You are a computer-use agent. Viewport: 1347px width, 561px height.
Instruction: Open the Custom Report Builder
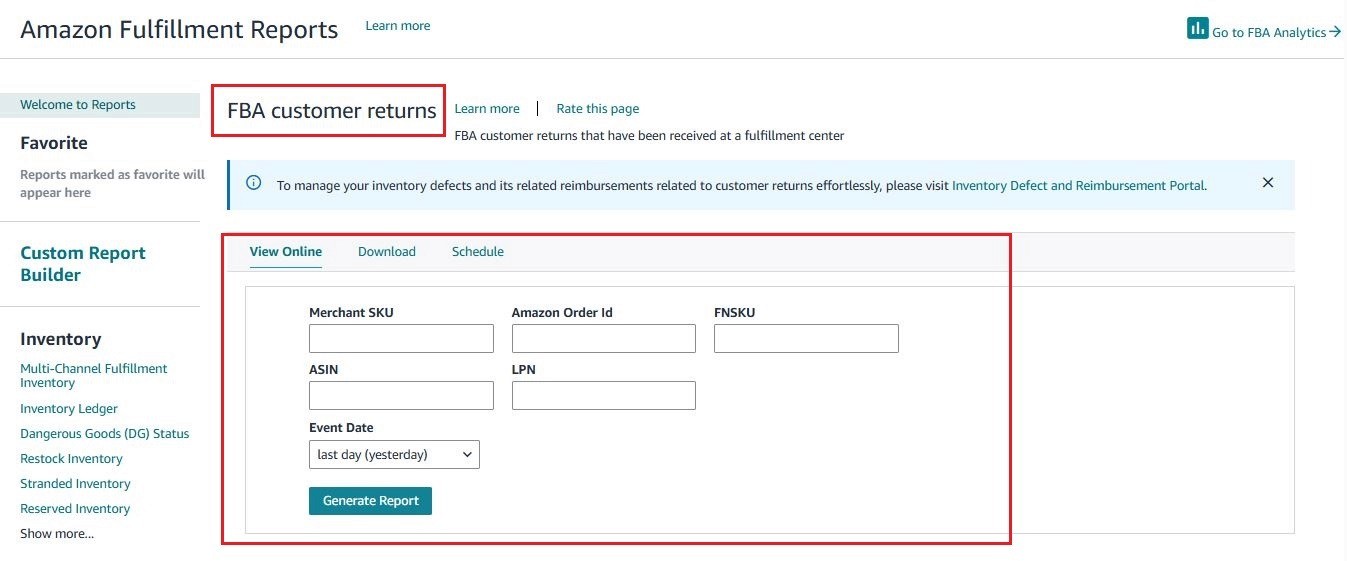point(83,264)
